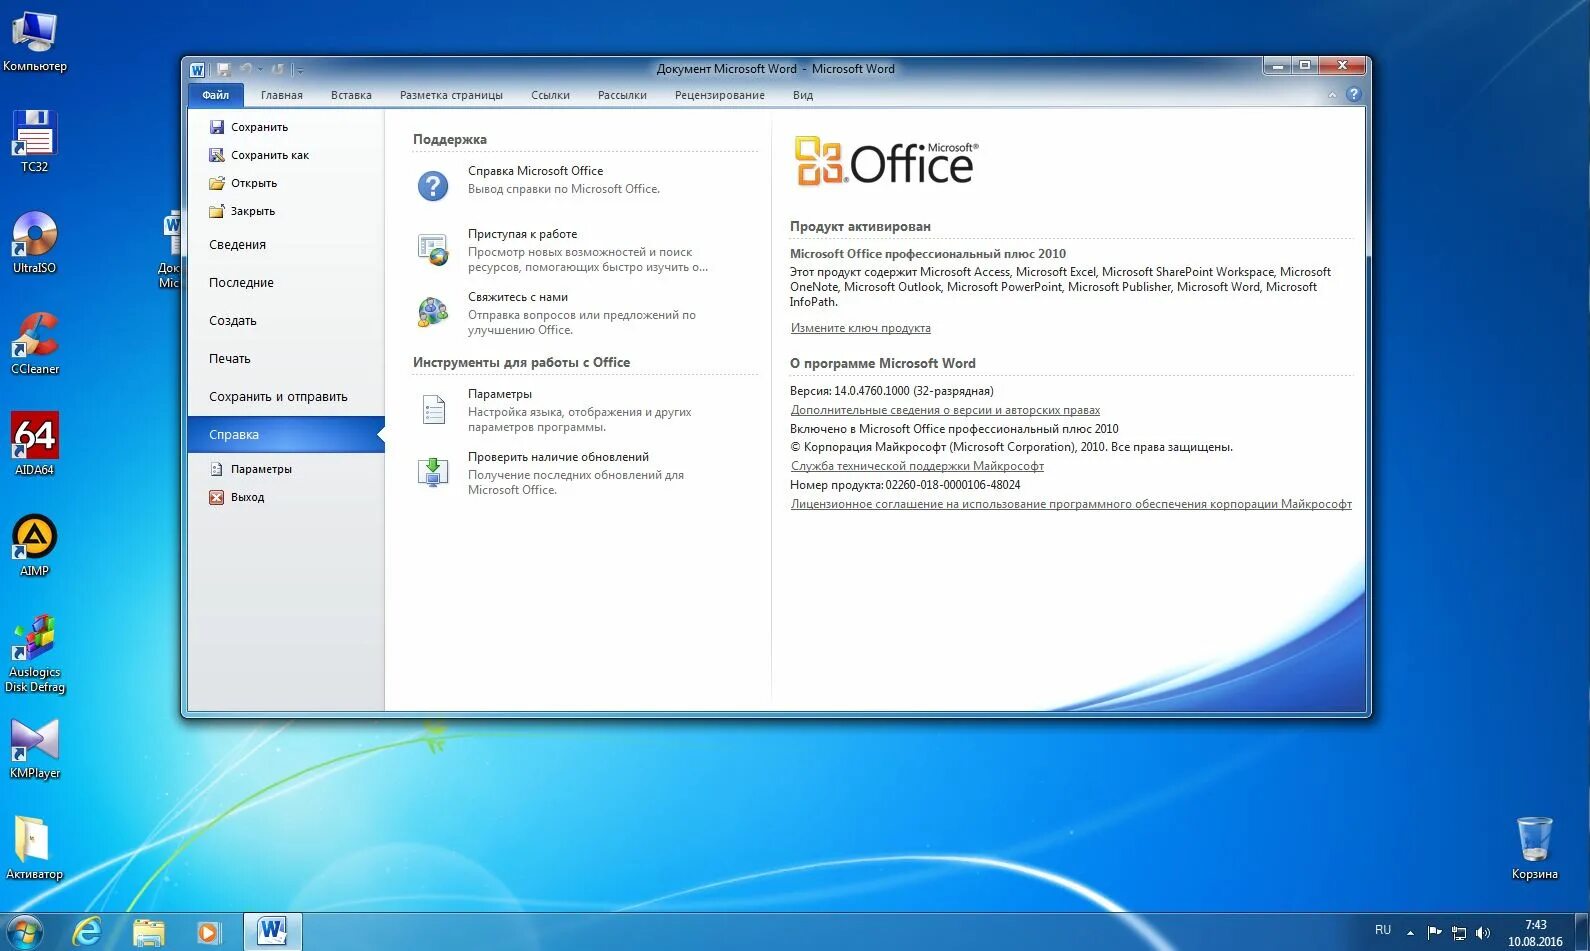This screenshot has width=1590, height=951.
Task: Click the Приступая к работе icon
Action: point(433,249)
